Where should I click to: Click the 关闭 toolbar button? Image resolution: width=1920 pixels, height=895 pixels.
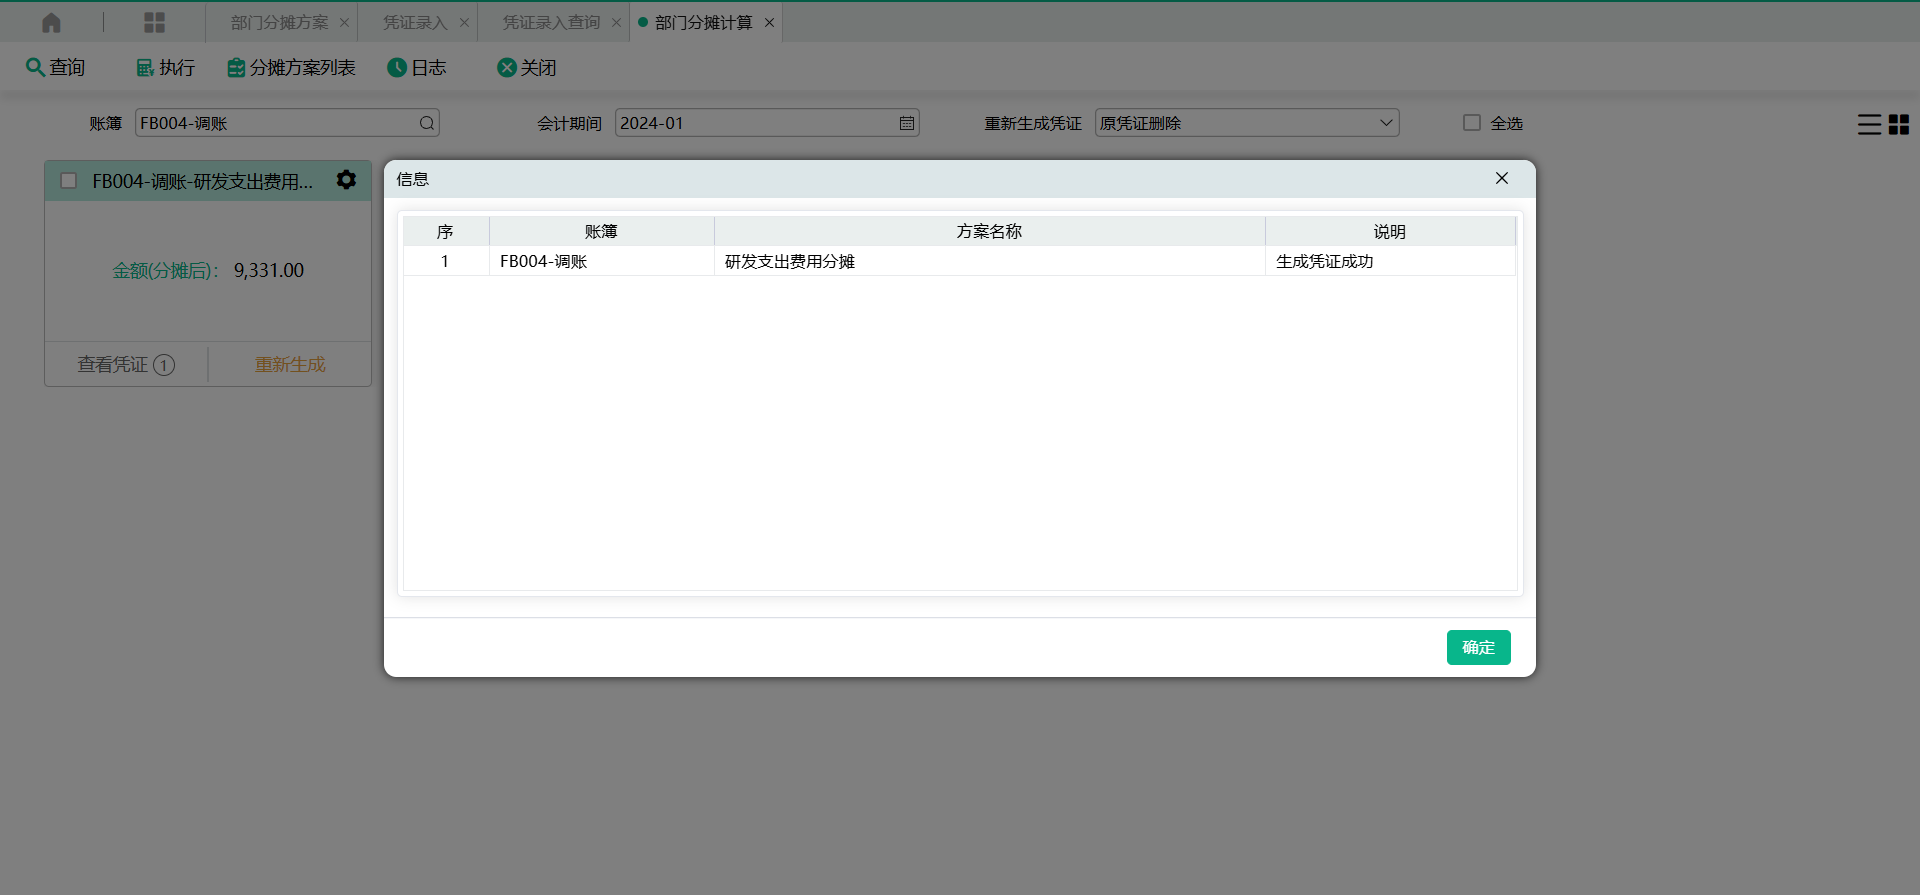[526, 67]
